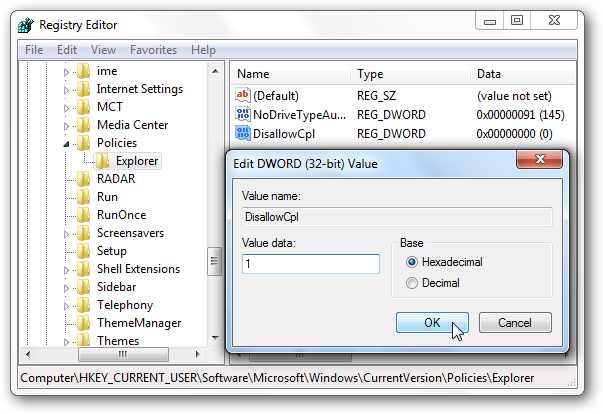Select the Explorer key label in tree
This screenshot has width=603, height=414.
point(137,161)
